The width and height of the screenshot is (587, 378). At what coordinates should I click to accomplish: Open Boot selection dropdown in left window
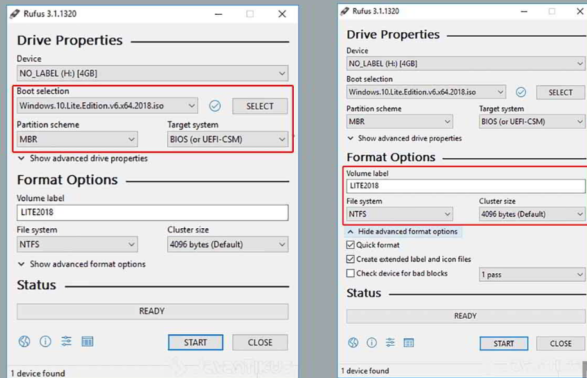pos(107,106)
